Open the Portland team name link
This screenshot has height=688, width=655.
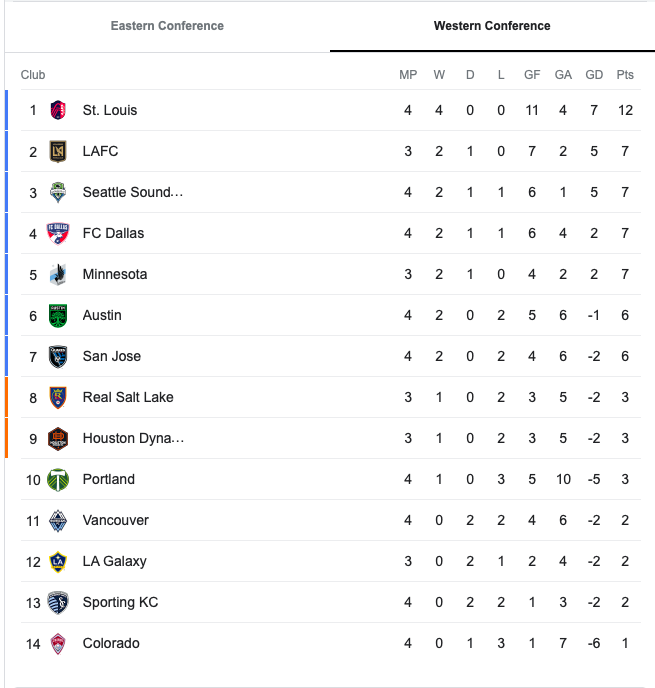point(109,479)
